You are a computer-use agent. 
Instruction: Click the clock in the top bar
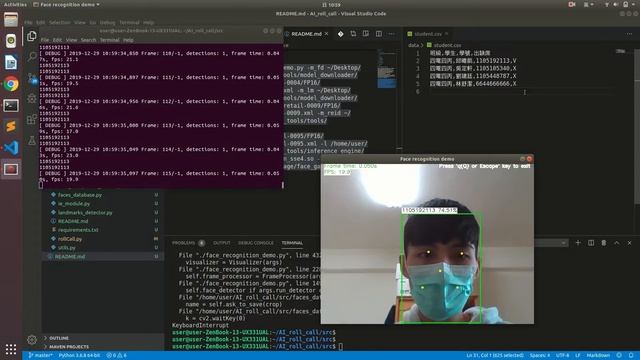(331, 4)
